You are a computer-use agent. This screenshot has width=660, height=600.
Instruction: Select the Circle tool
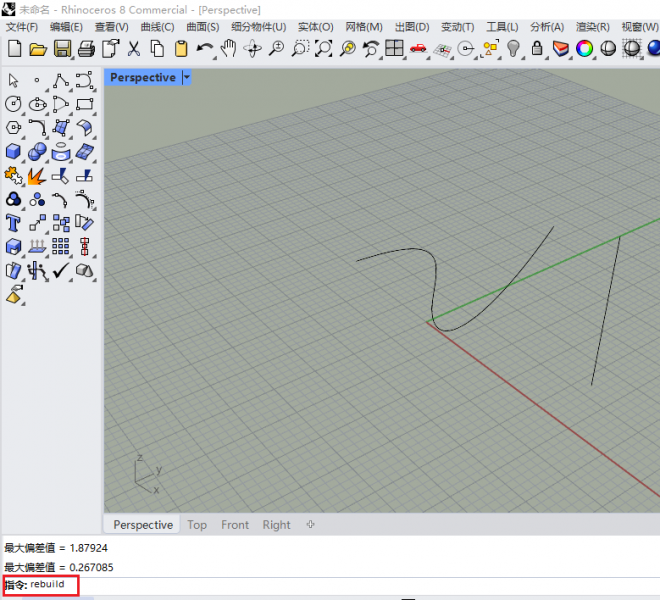(x=13, y=104)
